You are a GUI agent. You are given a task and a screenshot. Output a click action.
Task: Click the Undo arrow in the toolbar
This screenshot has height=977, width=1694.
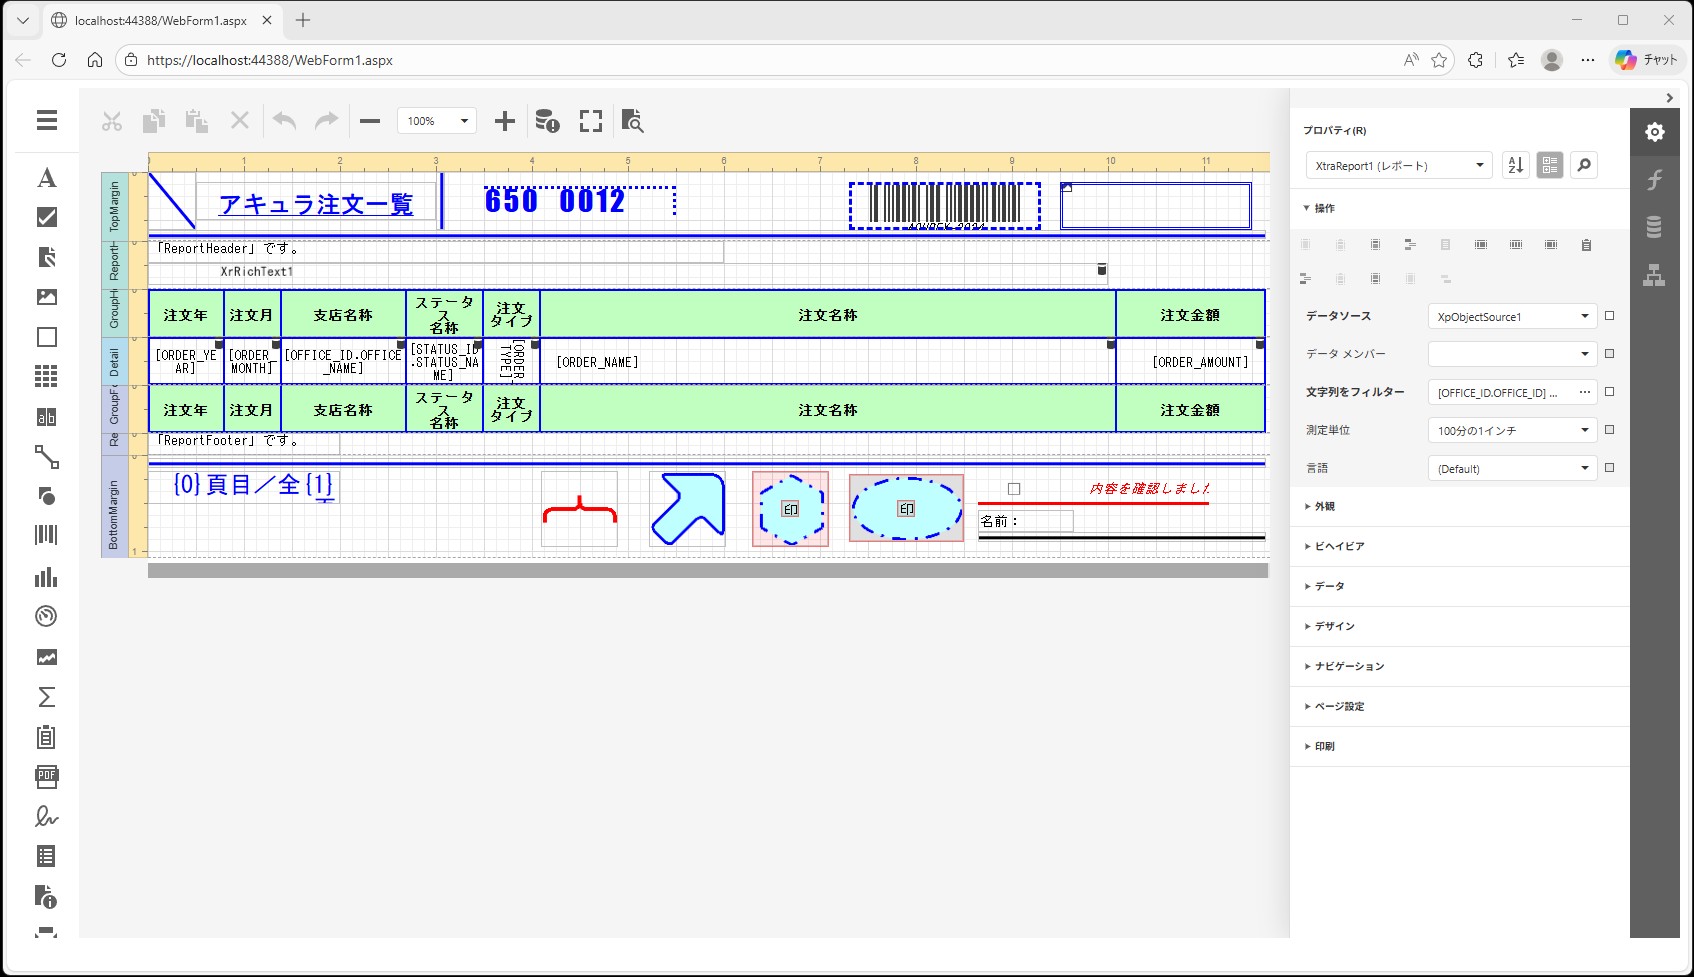[x=285, y=121]
